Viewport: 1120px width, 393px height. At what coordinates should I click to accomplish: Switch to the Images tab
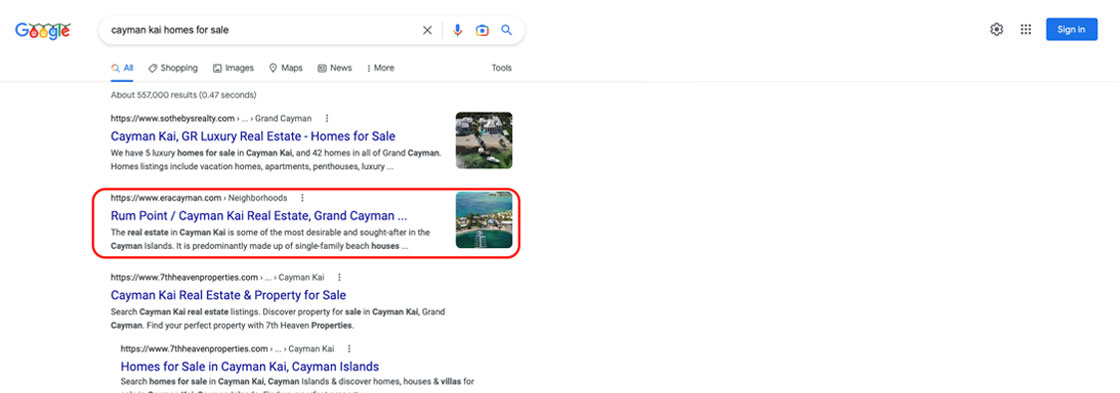pos(233,68)
